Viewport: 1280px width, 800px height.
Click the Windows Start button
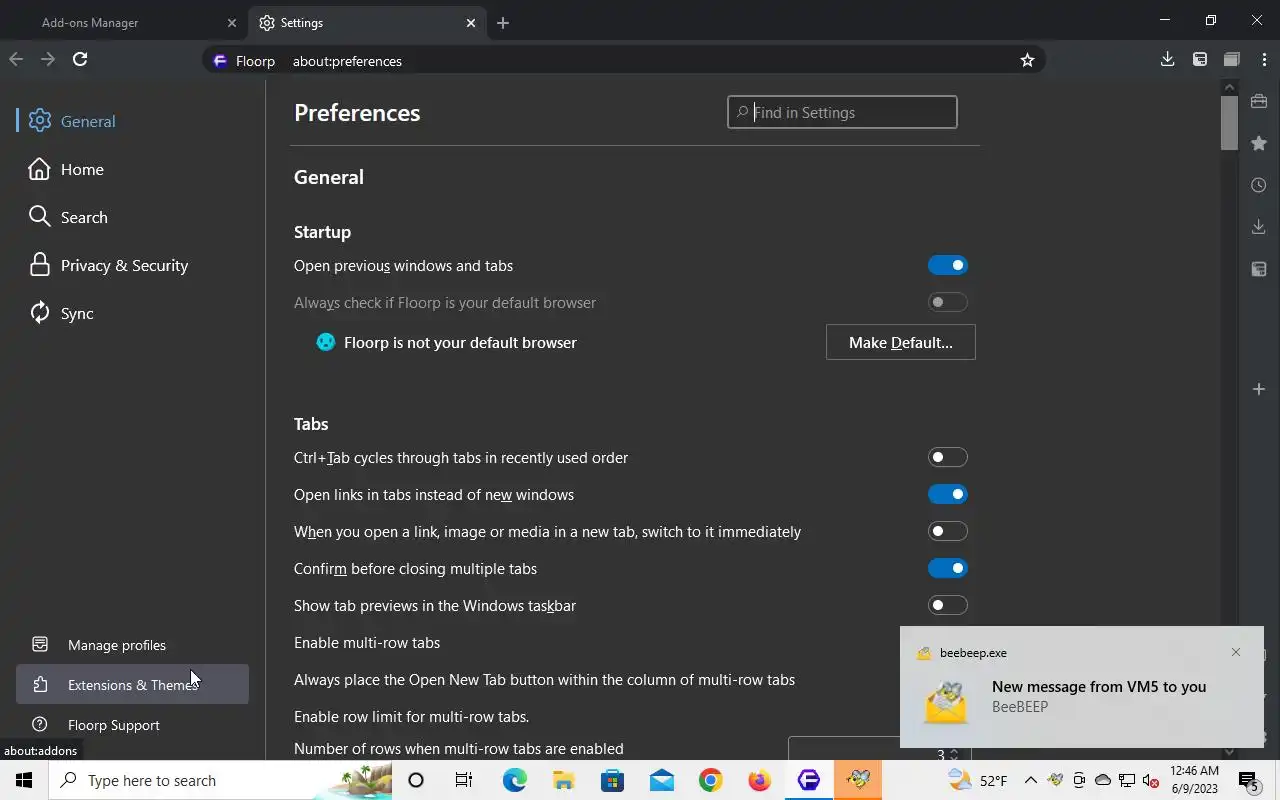pos(24,780)
